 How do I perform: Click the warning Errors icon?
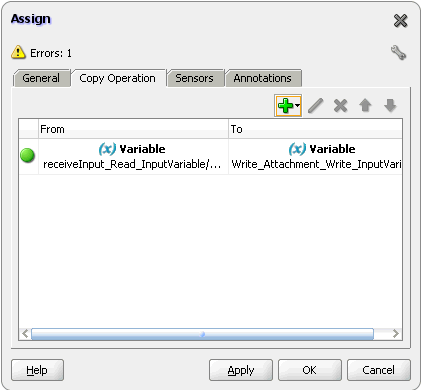click(18, 52)
